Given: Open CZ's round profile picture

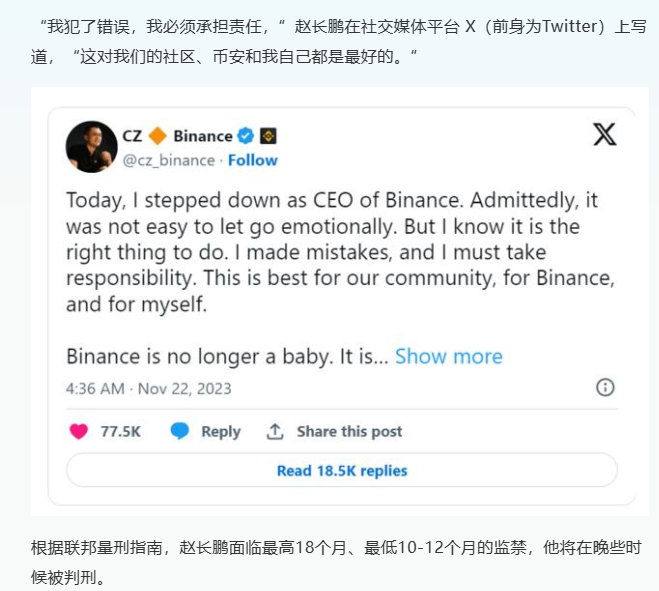Looking at the screenshot, I should [x=92, y=147].
